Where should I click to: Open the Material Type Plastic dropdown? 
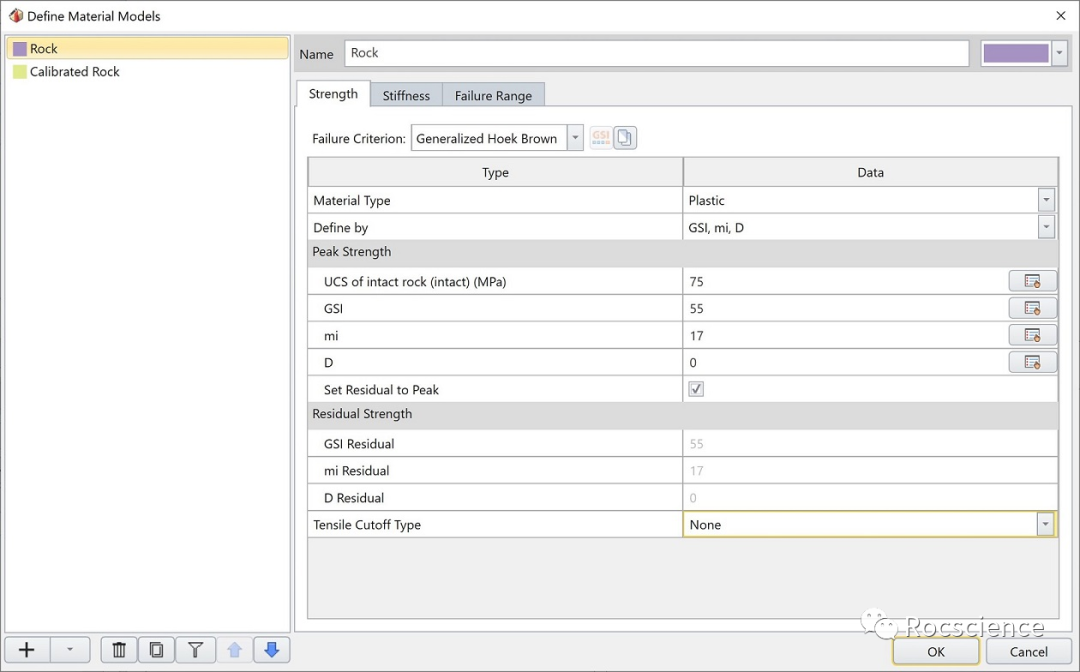click(1046, 200)
